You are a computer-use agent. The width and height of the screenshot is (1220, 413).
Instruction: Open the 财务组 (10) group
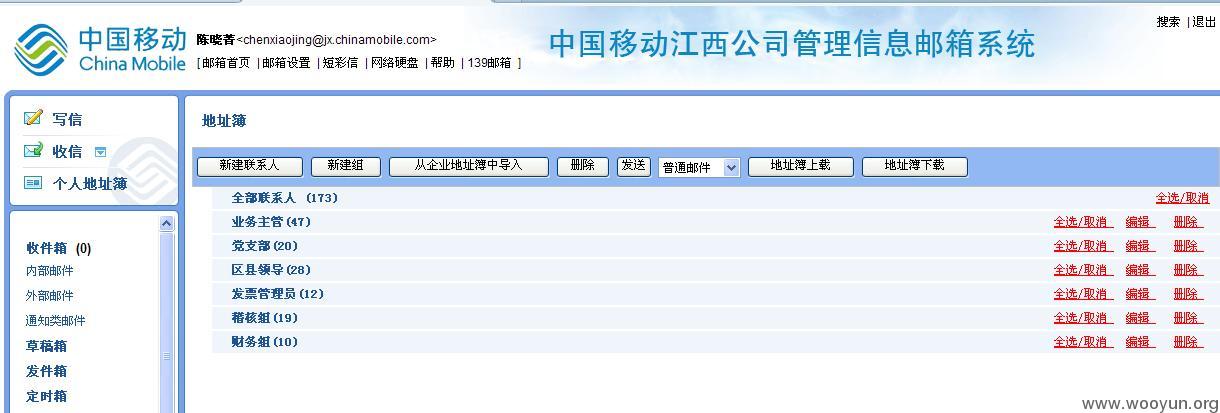click(265, 342)
